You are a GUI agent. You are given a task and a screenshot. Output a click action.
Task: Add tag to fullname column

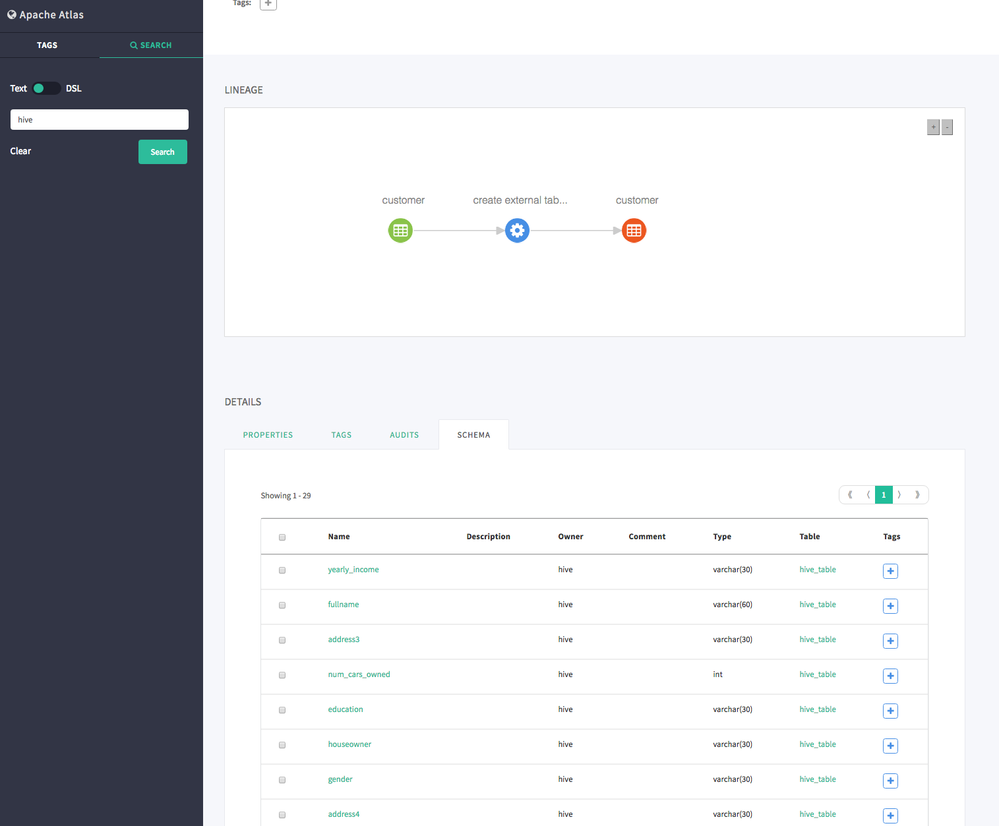click(x=890, y=606)
